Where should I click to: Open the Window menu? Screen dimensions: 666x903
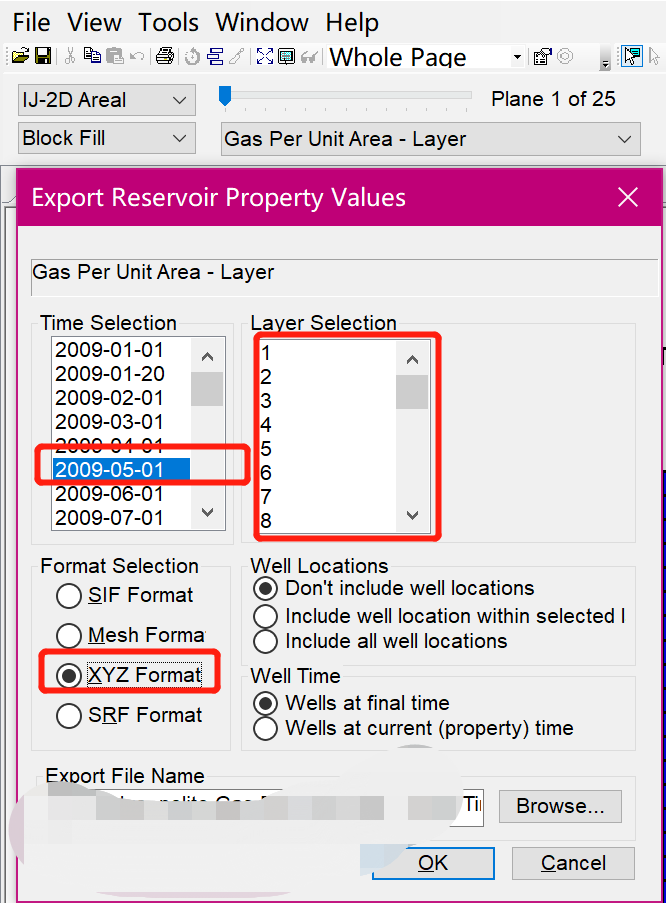[x=261, y=22]
